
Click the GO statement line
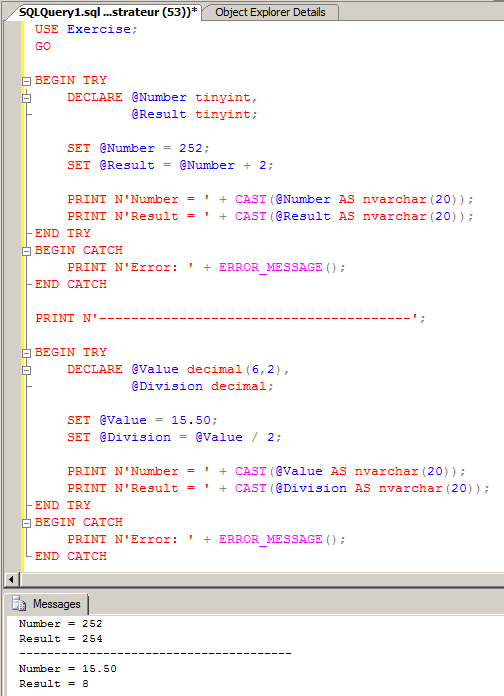tap(43, 46)
